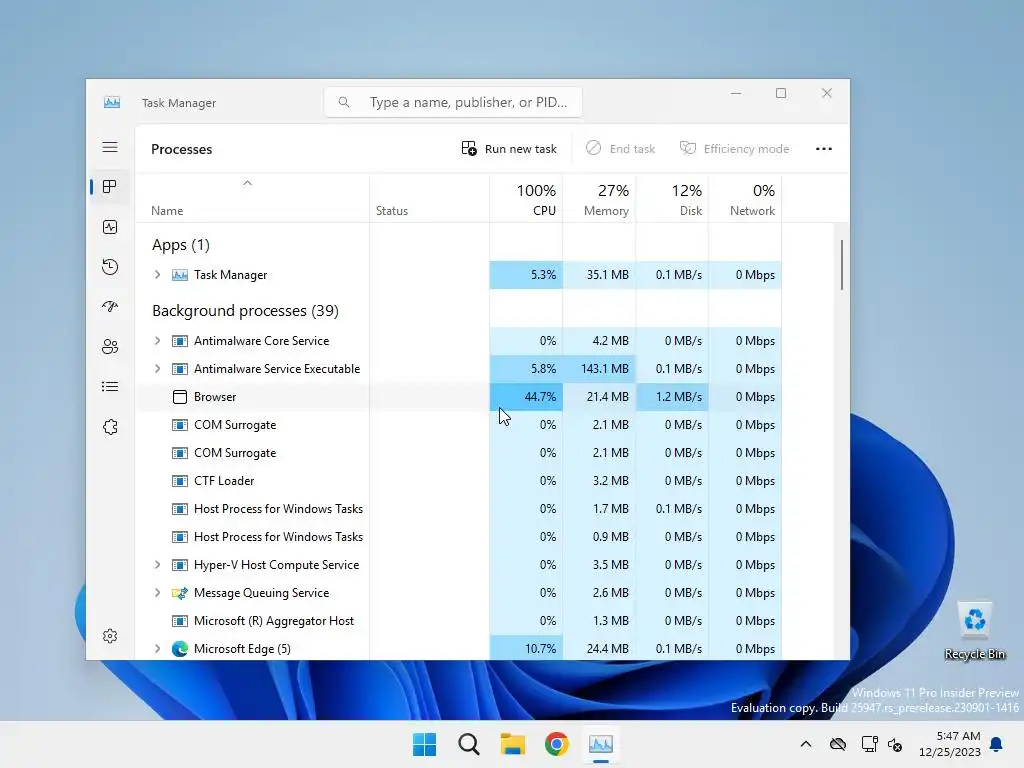Expand the Task Manager app row
Viewport: 1024px width, 768px height.
click(157, 275)
